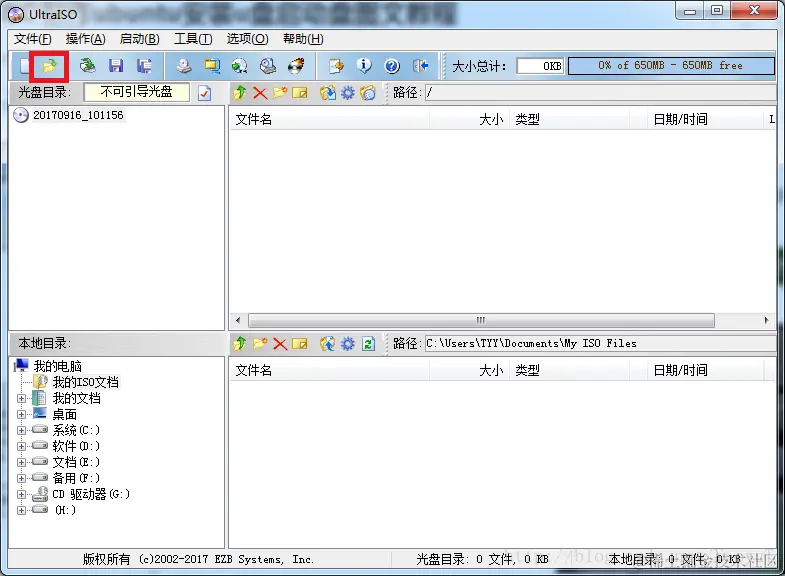Image resolution: width=785 pixels, height=576 pixels.
Task: Select CD 驱动器 (G:) label
Action: click(x=91, y=494)
